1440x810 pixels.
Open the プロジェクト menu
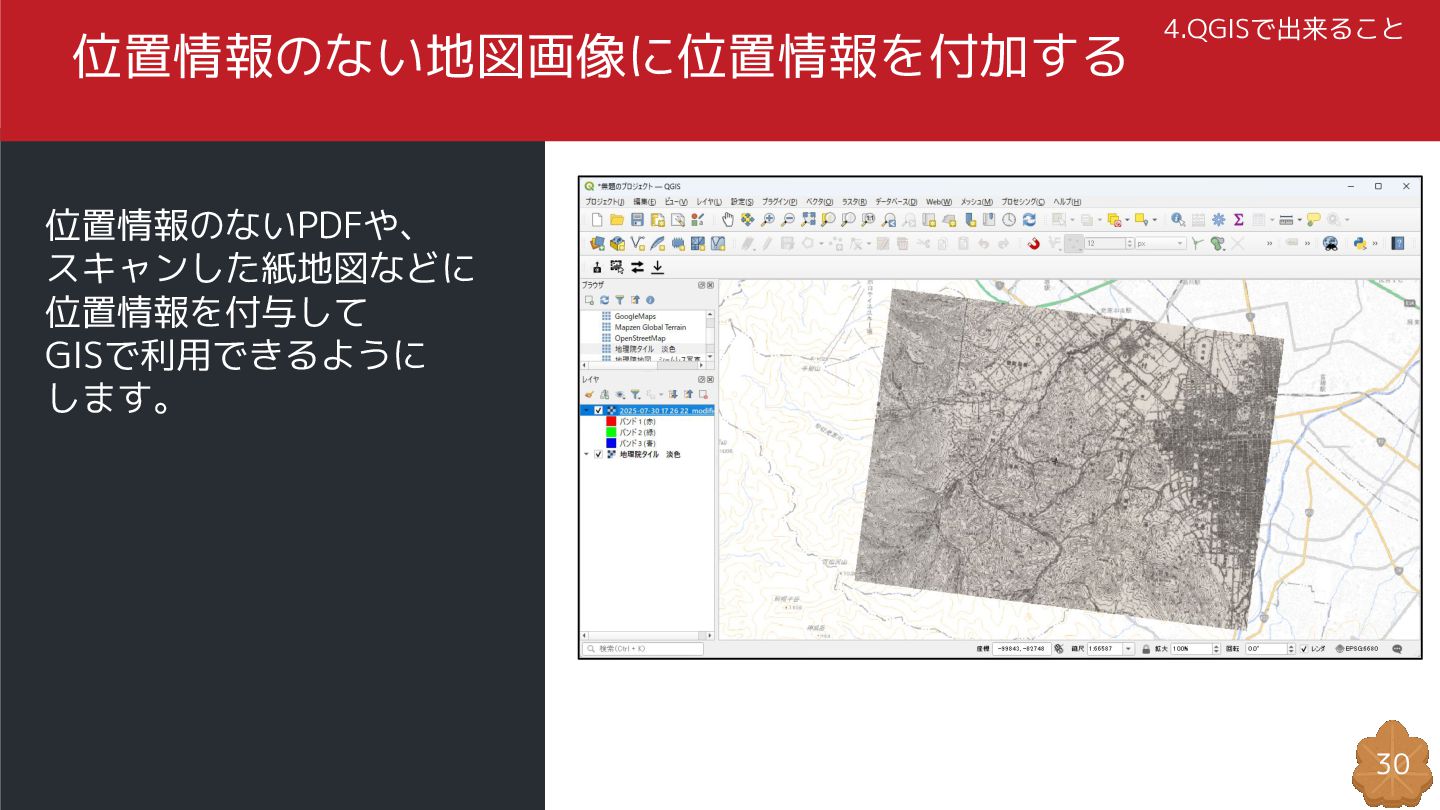pyautogui.click(x=605, y=202)
